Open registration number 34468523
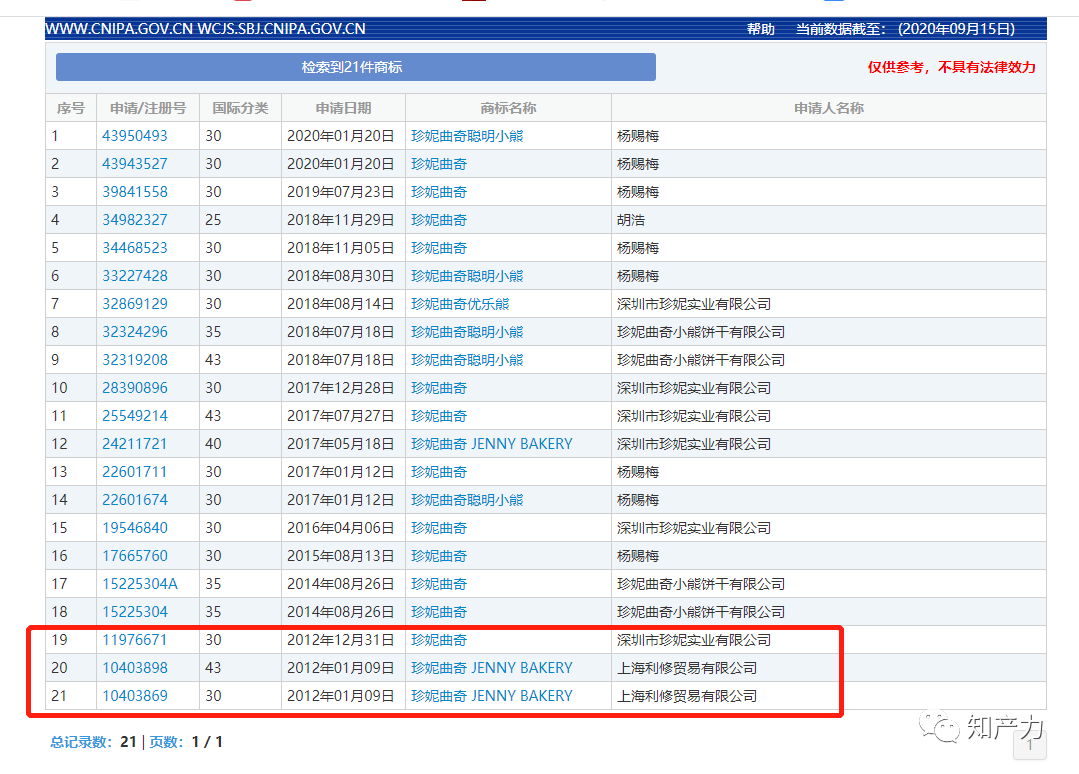Image resolution: width=1079 pixels, height=774 pixels. (135, 248)
